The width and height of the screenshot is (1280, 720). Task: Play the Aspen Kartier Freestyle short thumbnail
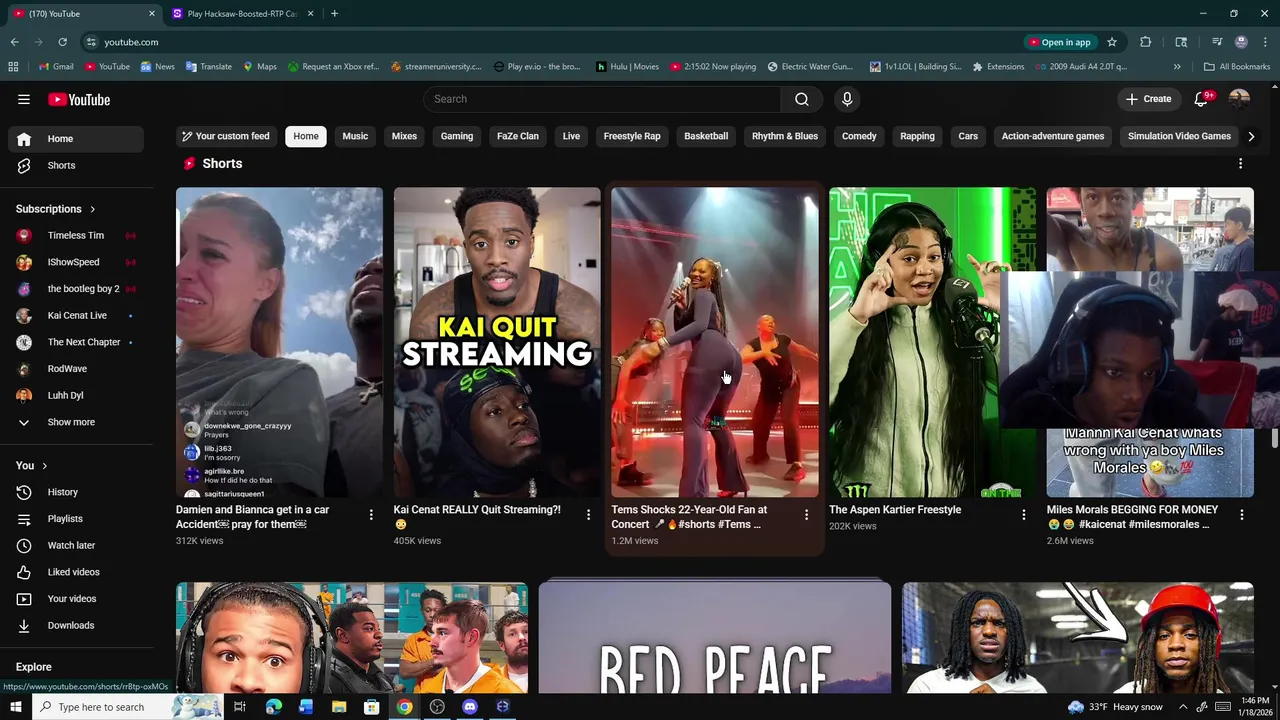[932, 342]
